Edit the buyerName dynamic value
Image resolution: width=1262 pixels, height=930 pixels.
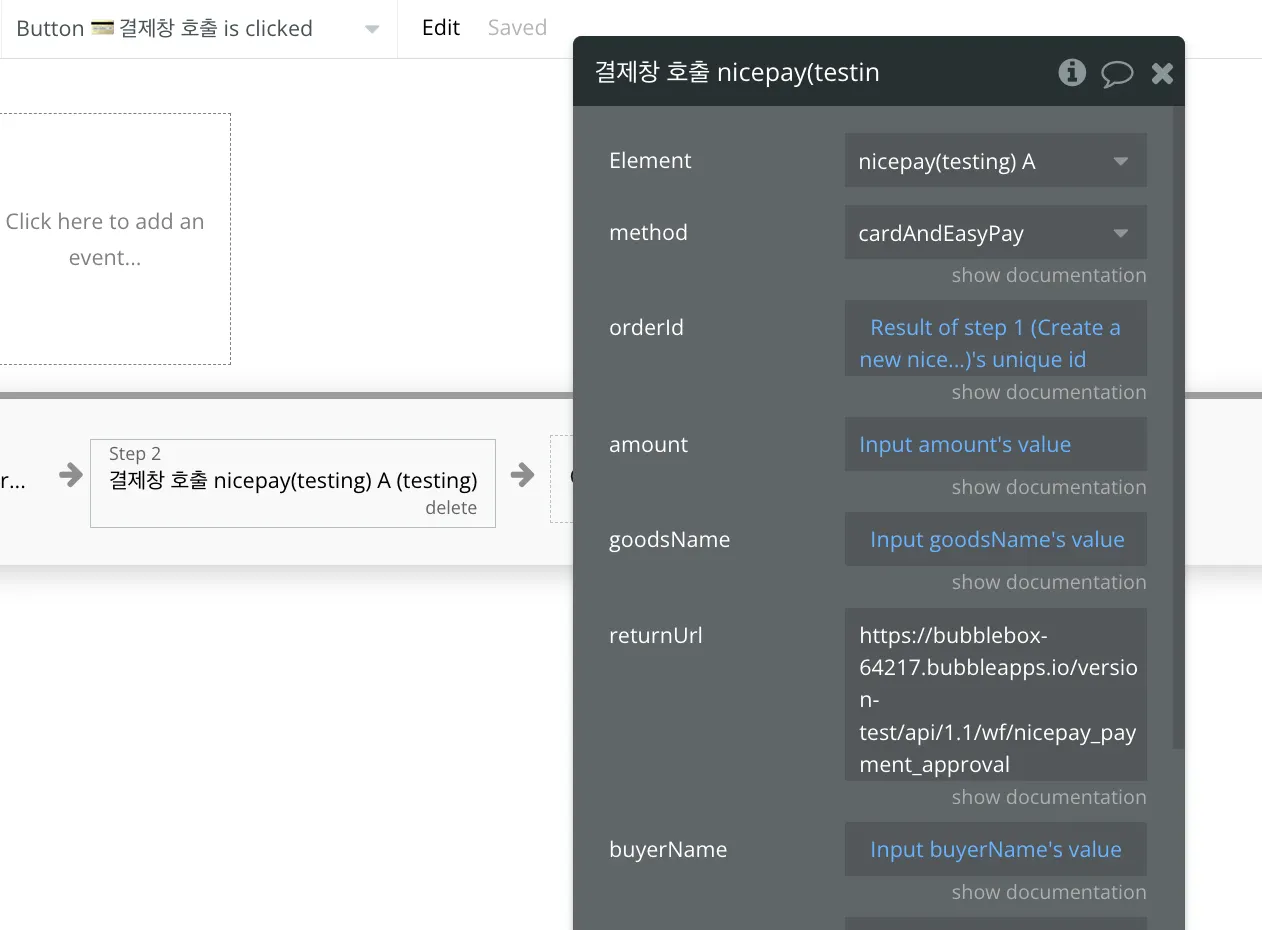(995, 850)
